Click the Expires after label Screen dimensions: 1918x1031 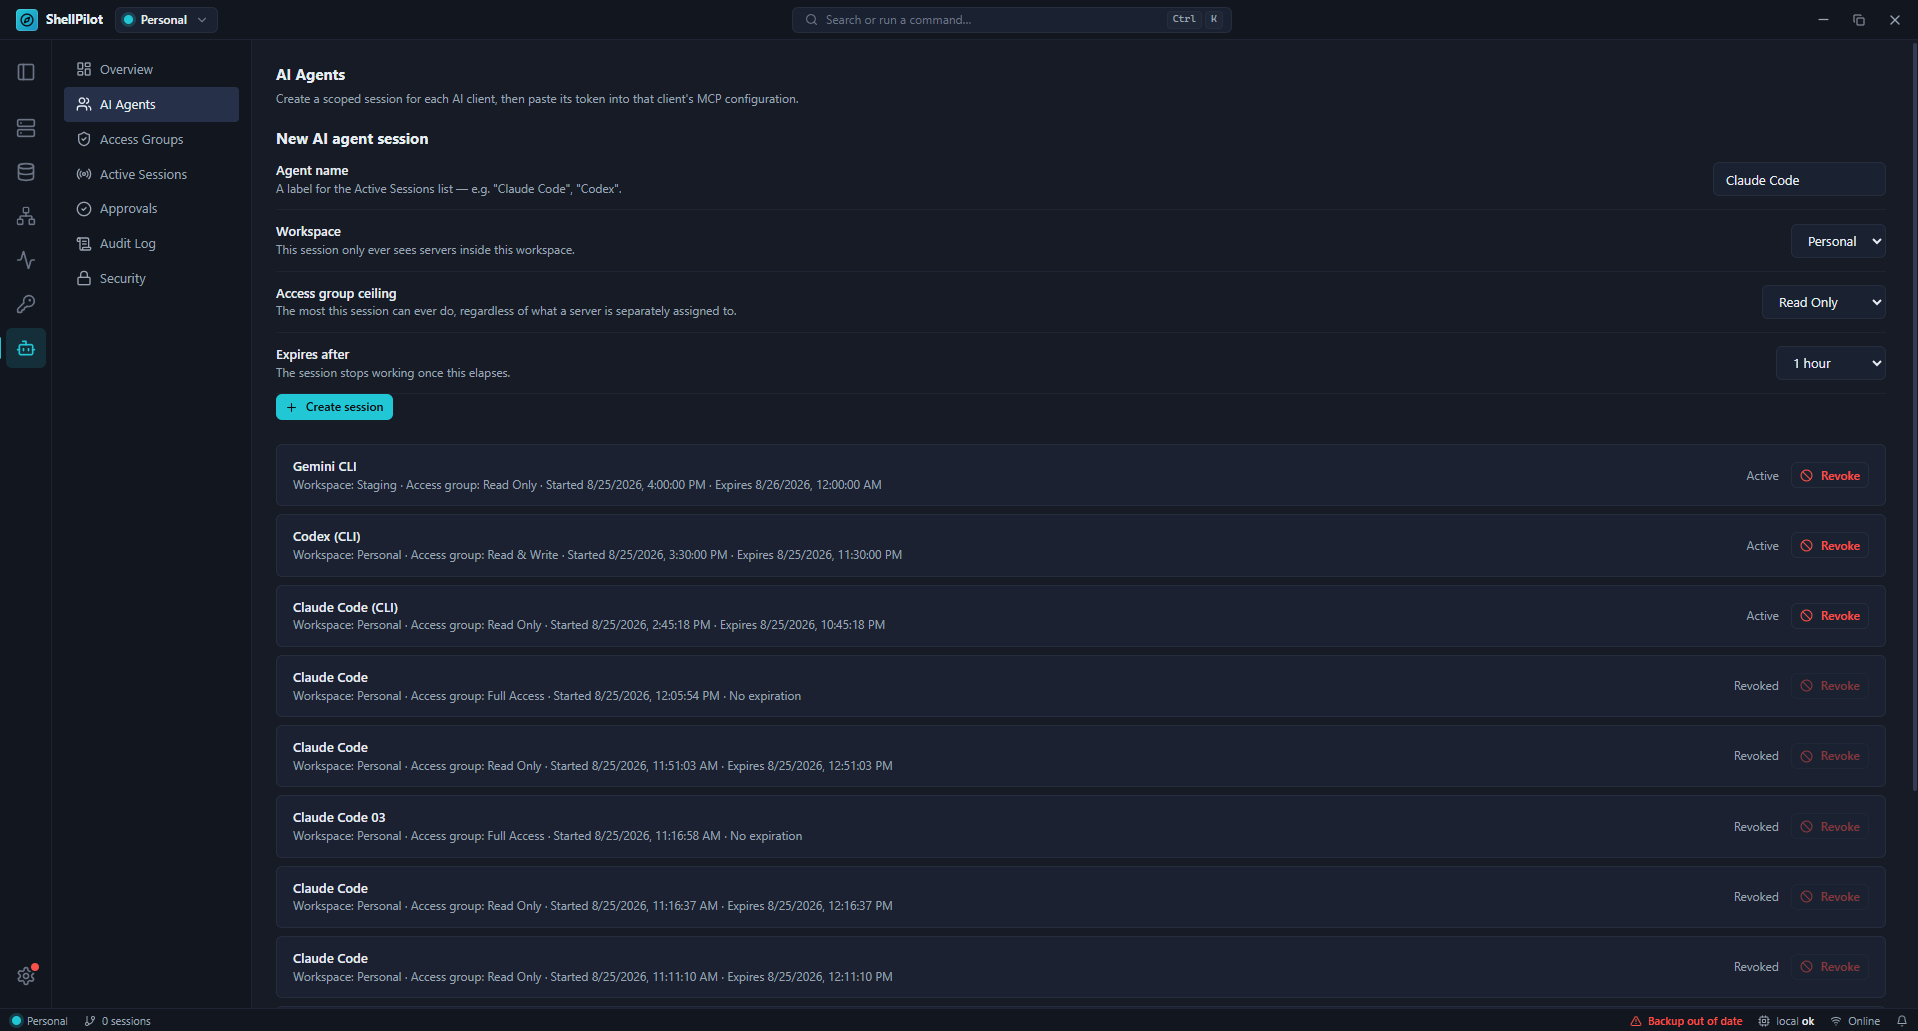[x=313, y=355]
